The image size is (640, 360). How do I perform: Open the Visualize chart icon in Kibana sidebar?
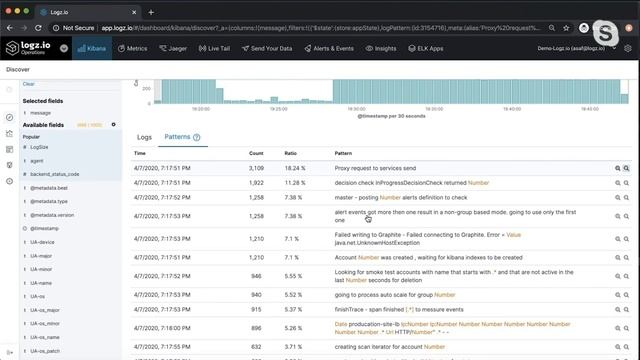9,133
